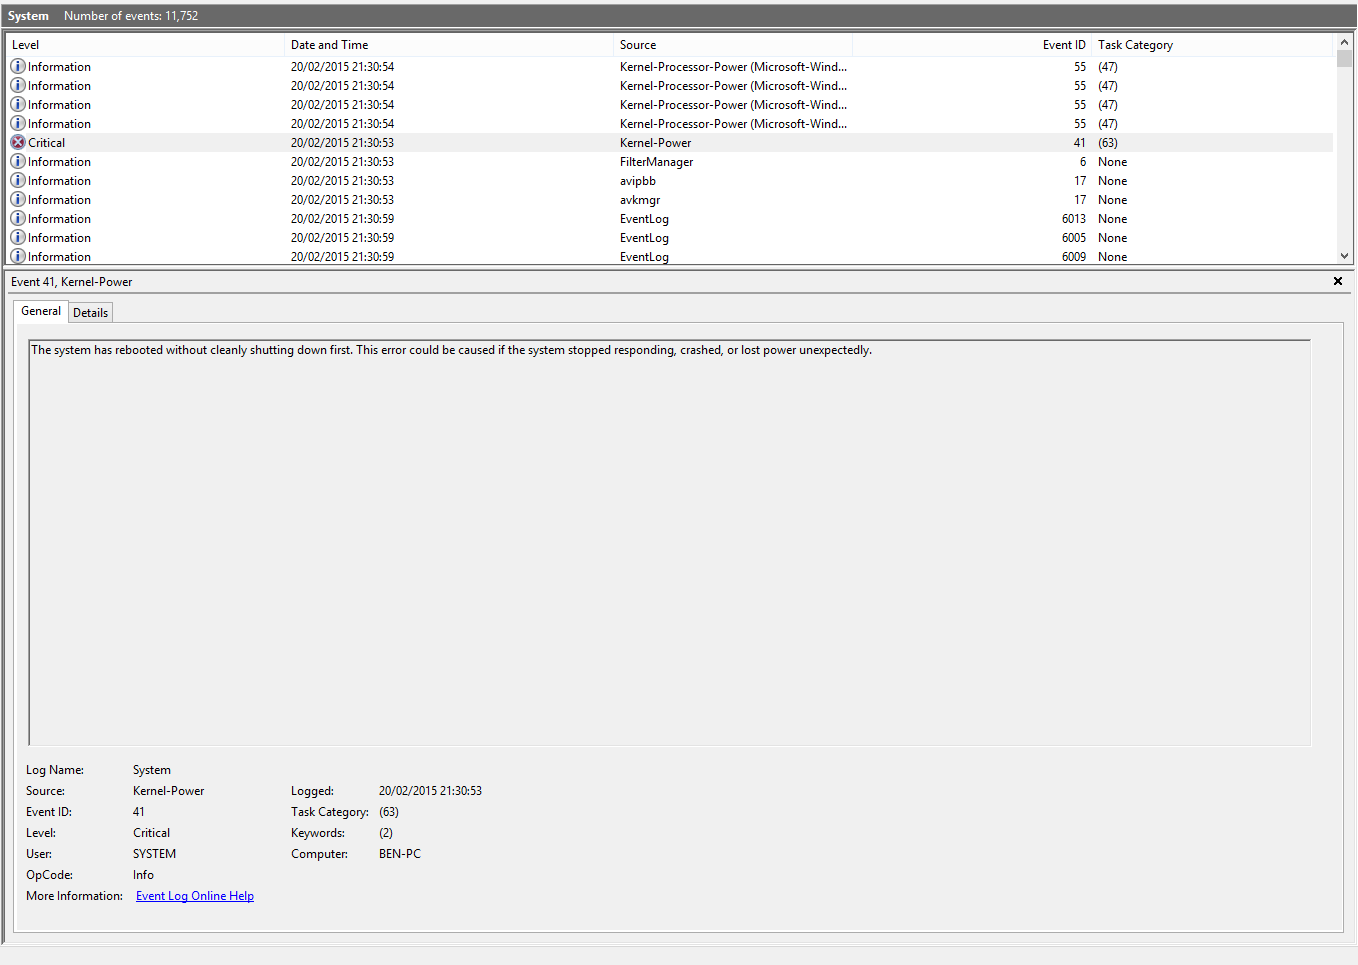Click the Information icon on the avkmgr row
The width and height of the screenshot is (1358, 965).
point(18,200)
